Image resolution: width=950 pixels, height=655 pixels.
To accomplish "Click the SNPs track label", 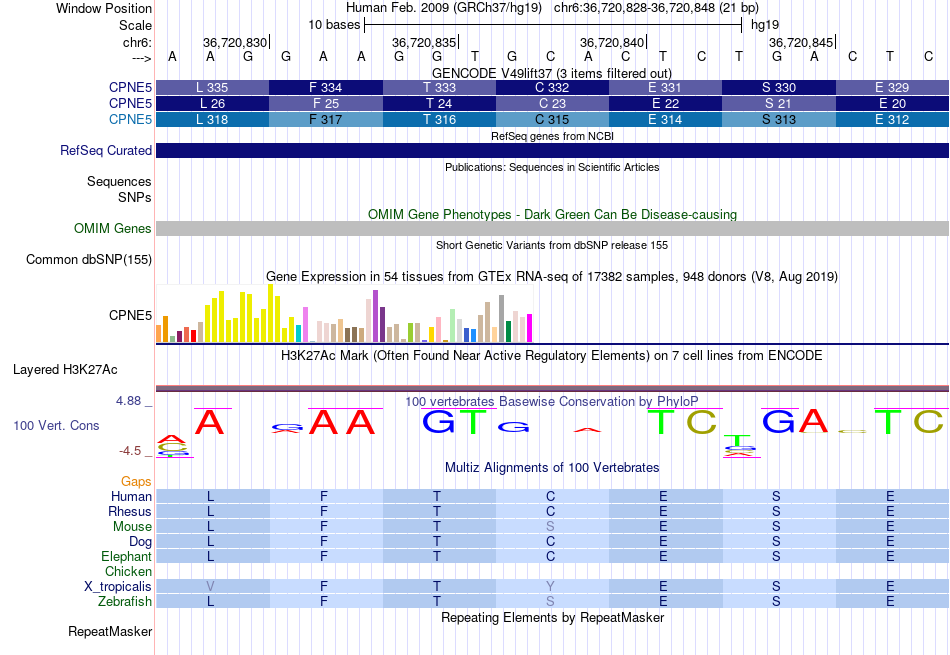I will 135,198.
